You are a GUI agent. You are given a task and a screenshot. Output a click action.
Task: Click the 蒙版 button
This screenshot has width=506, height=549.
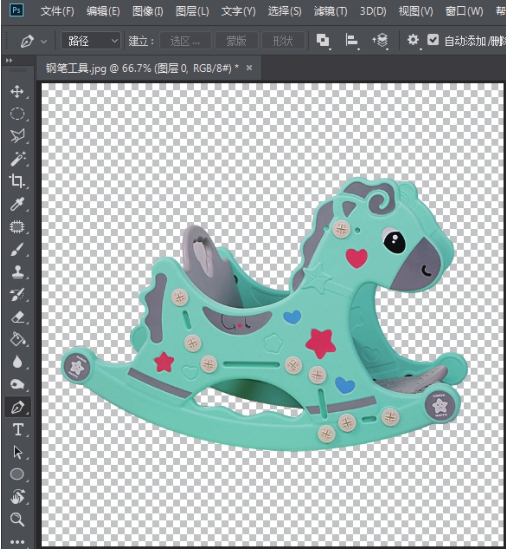(x=236, y=41)
